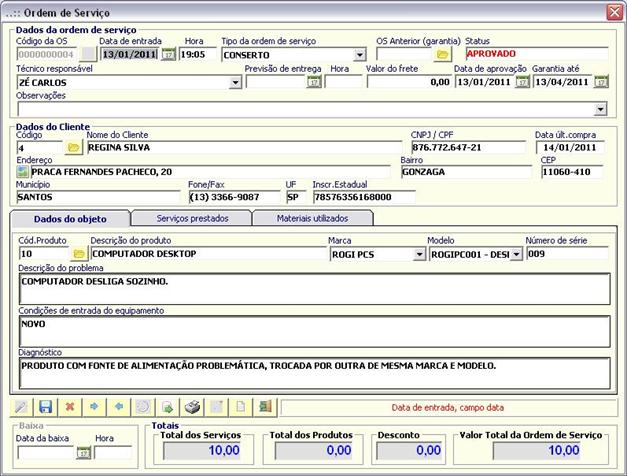The height and width of the screenshot is (476, 627).
Task: Click the Endereço text field
Action: point(210,172)
